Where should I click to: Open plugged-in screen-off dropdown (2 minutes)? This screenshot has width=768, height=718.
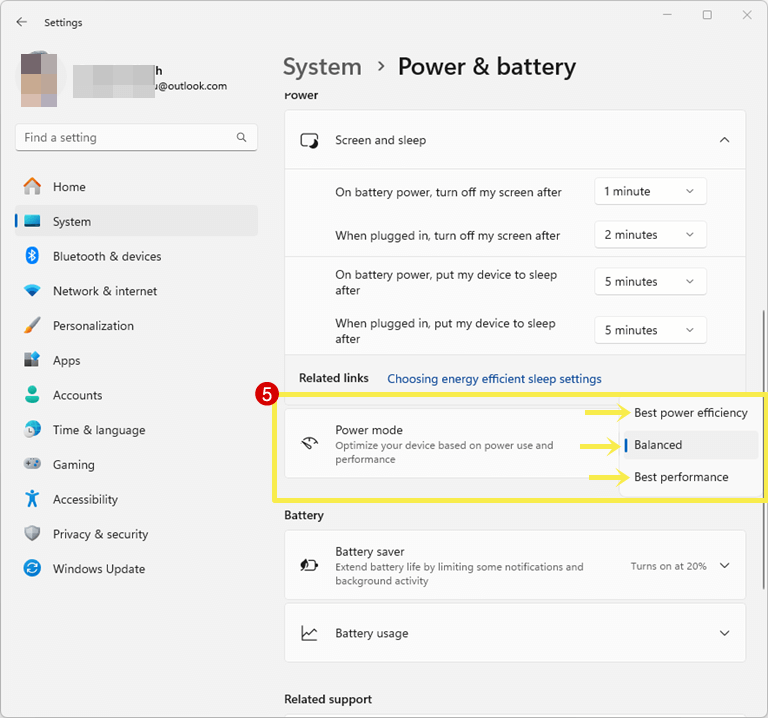coord(650,235)
